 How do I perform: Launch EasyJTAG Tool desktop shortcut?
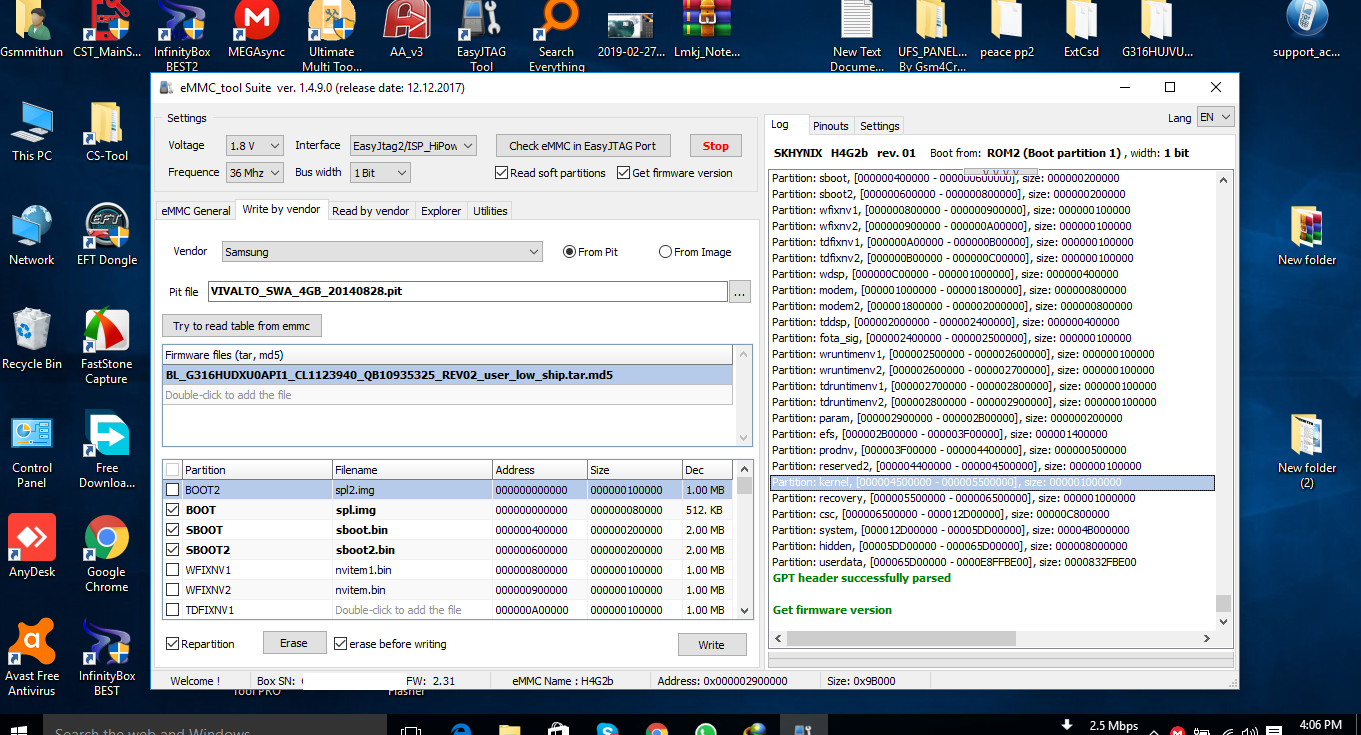[482, 37]
